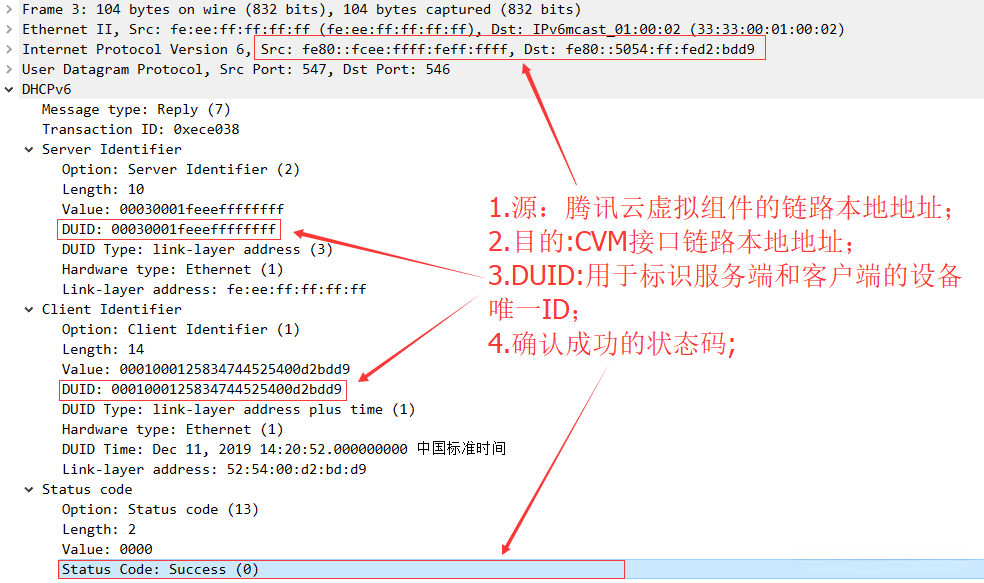The image size is (984, 583).
Task: Collapse the DHCPv6 section
Action: pos(9,90)
